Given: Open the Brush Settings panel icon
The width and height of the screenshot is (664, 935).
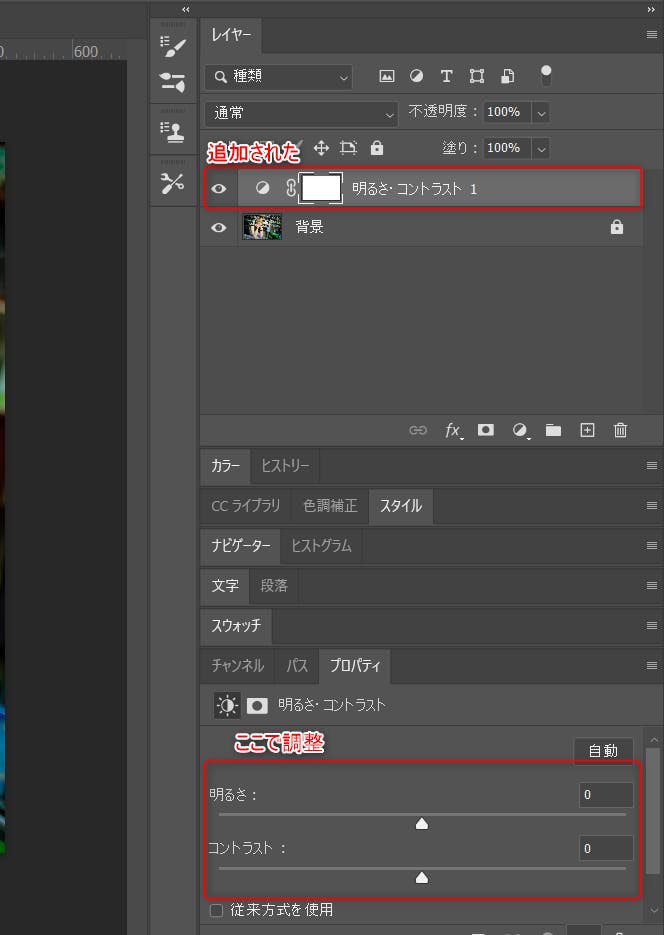Looking at the screenshot, I should pyautogui.click(x=173, y=46).
